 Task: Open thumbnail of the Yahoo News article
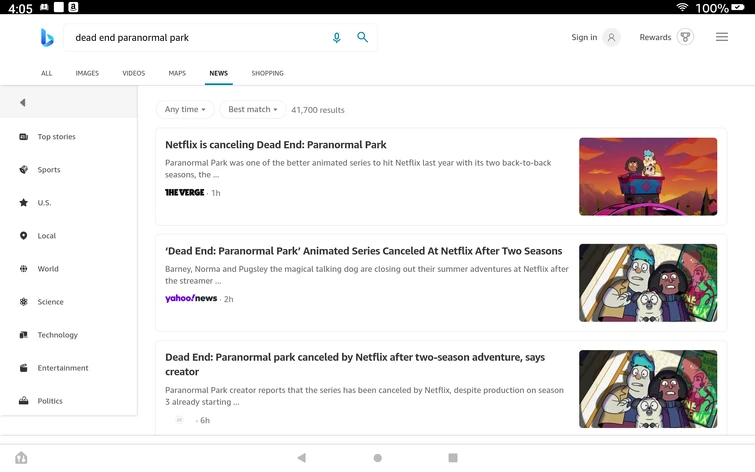(x=647, y=283)
